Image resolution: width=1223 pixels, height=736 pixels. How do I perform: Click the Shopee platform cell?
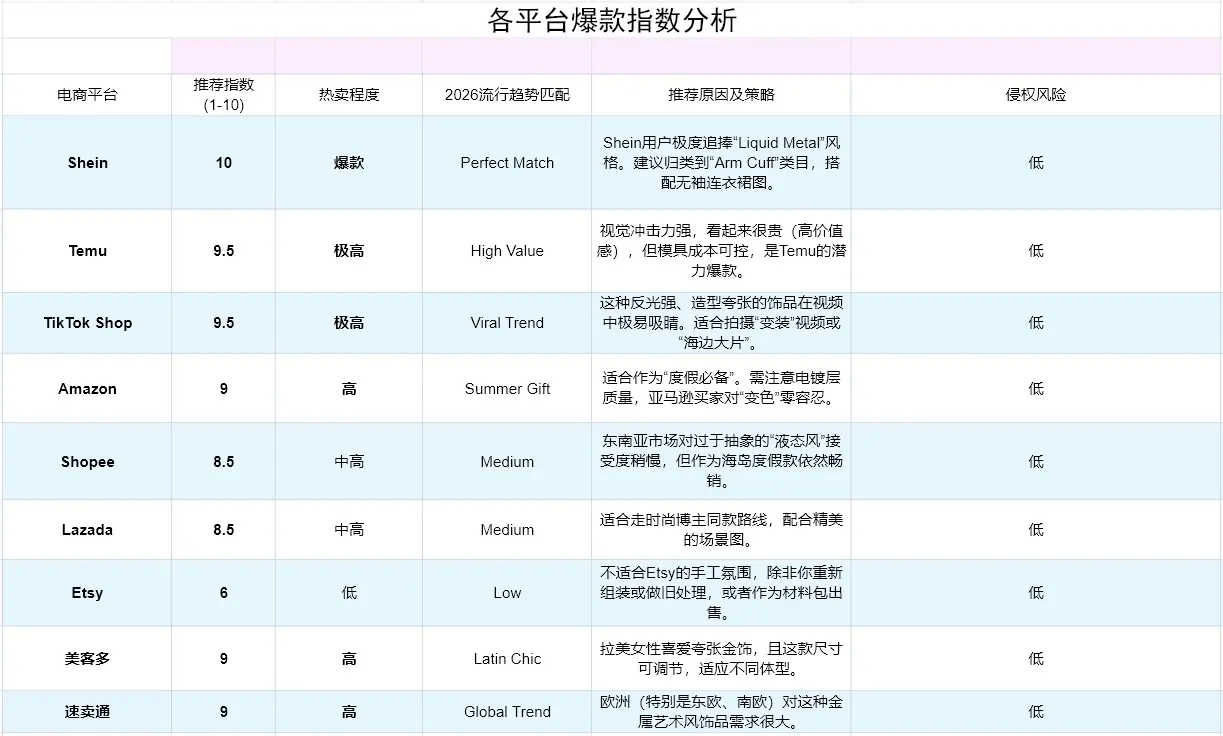pos(87,462)
